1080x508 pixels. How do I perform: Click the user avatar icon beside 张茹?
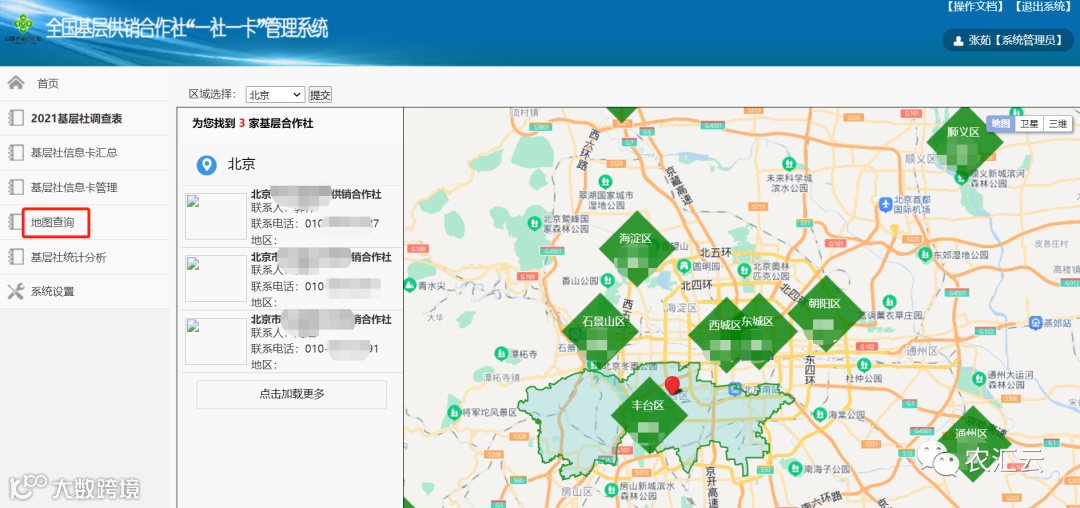pos(957,41)
